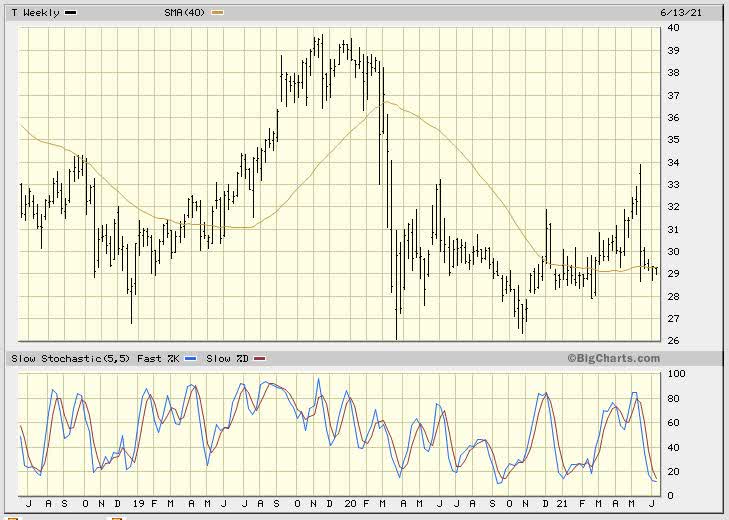Image resolution: width=729 pixels, height=520 pixels.
Task: Click the red Slow %D legend swatch
Action: coord(260,359)
